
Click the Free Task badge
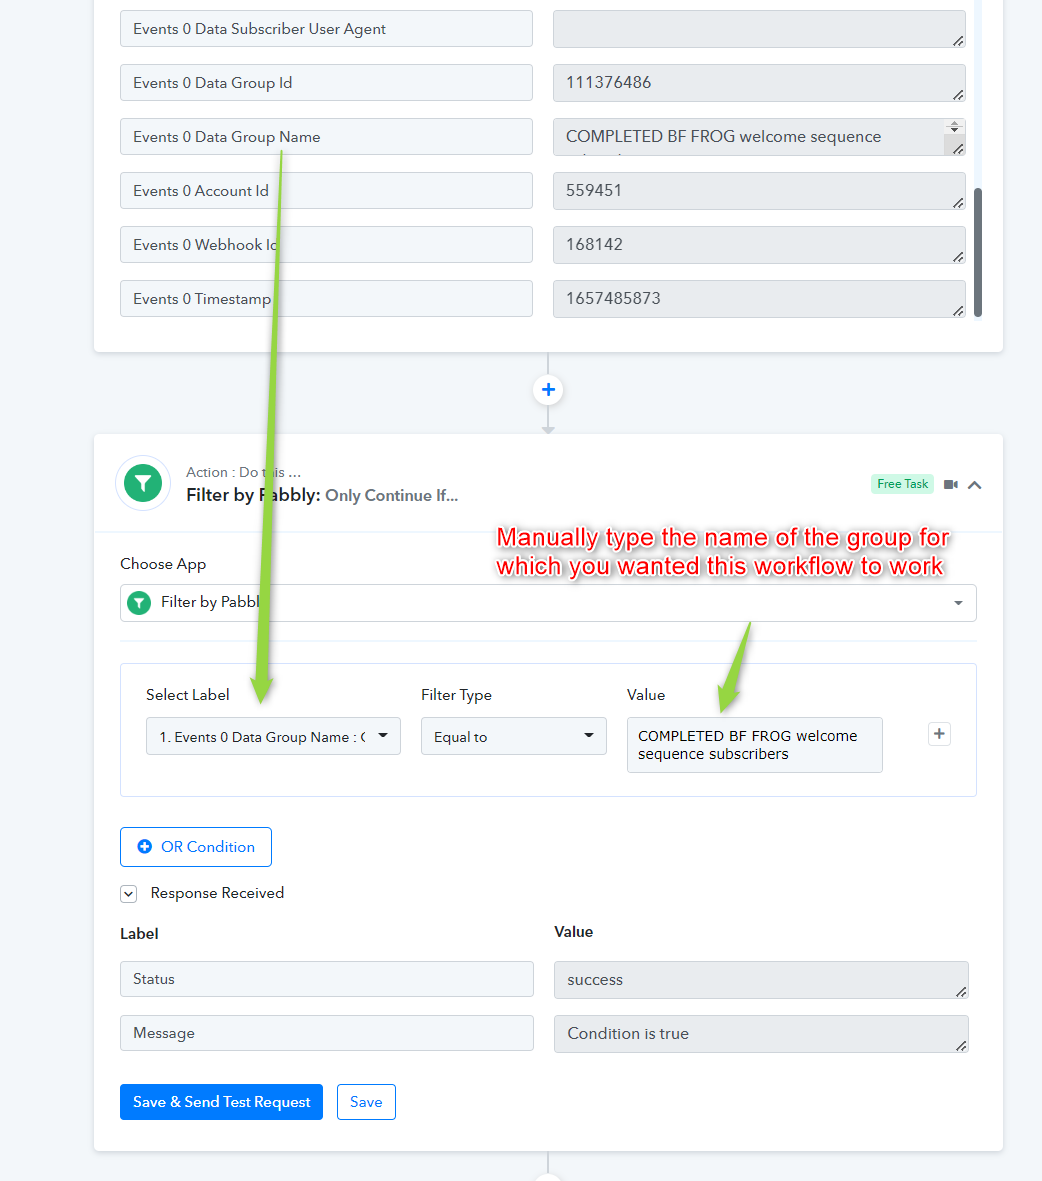coord(902,484)
